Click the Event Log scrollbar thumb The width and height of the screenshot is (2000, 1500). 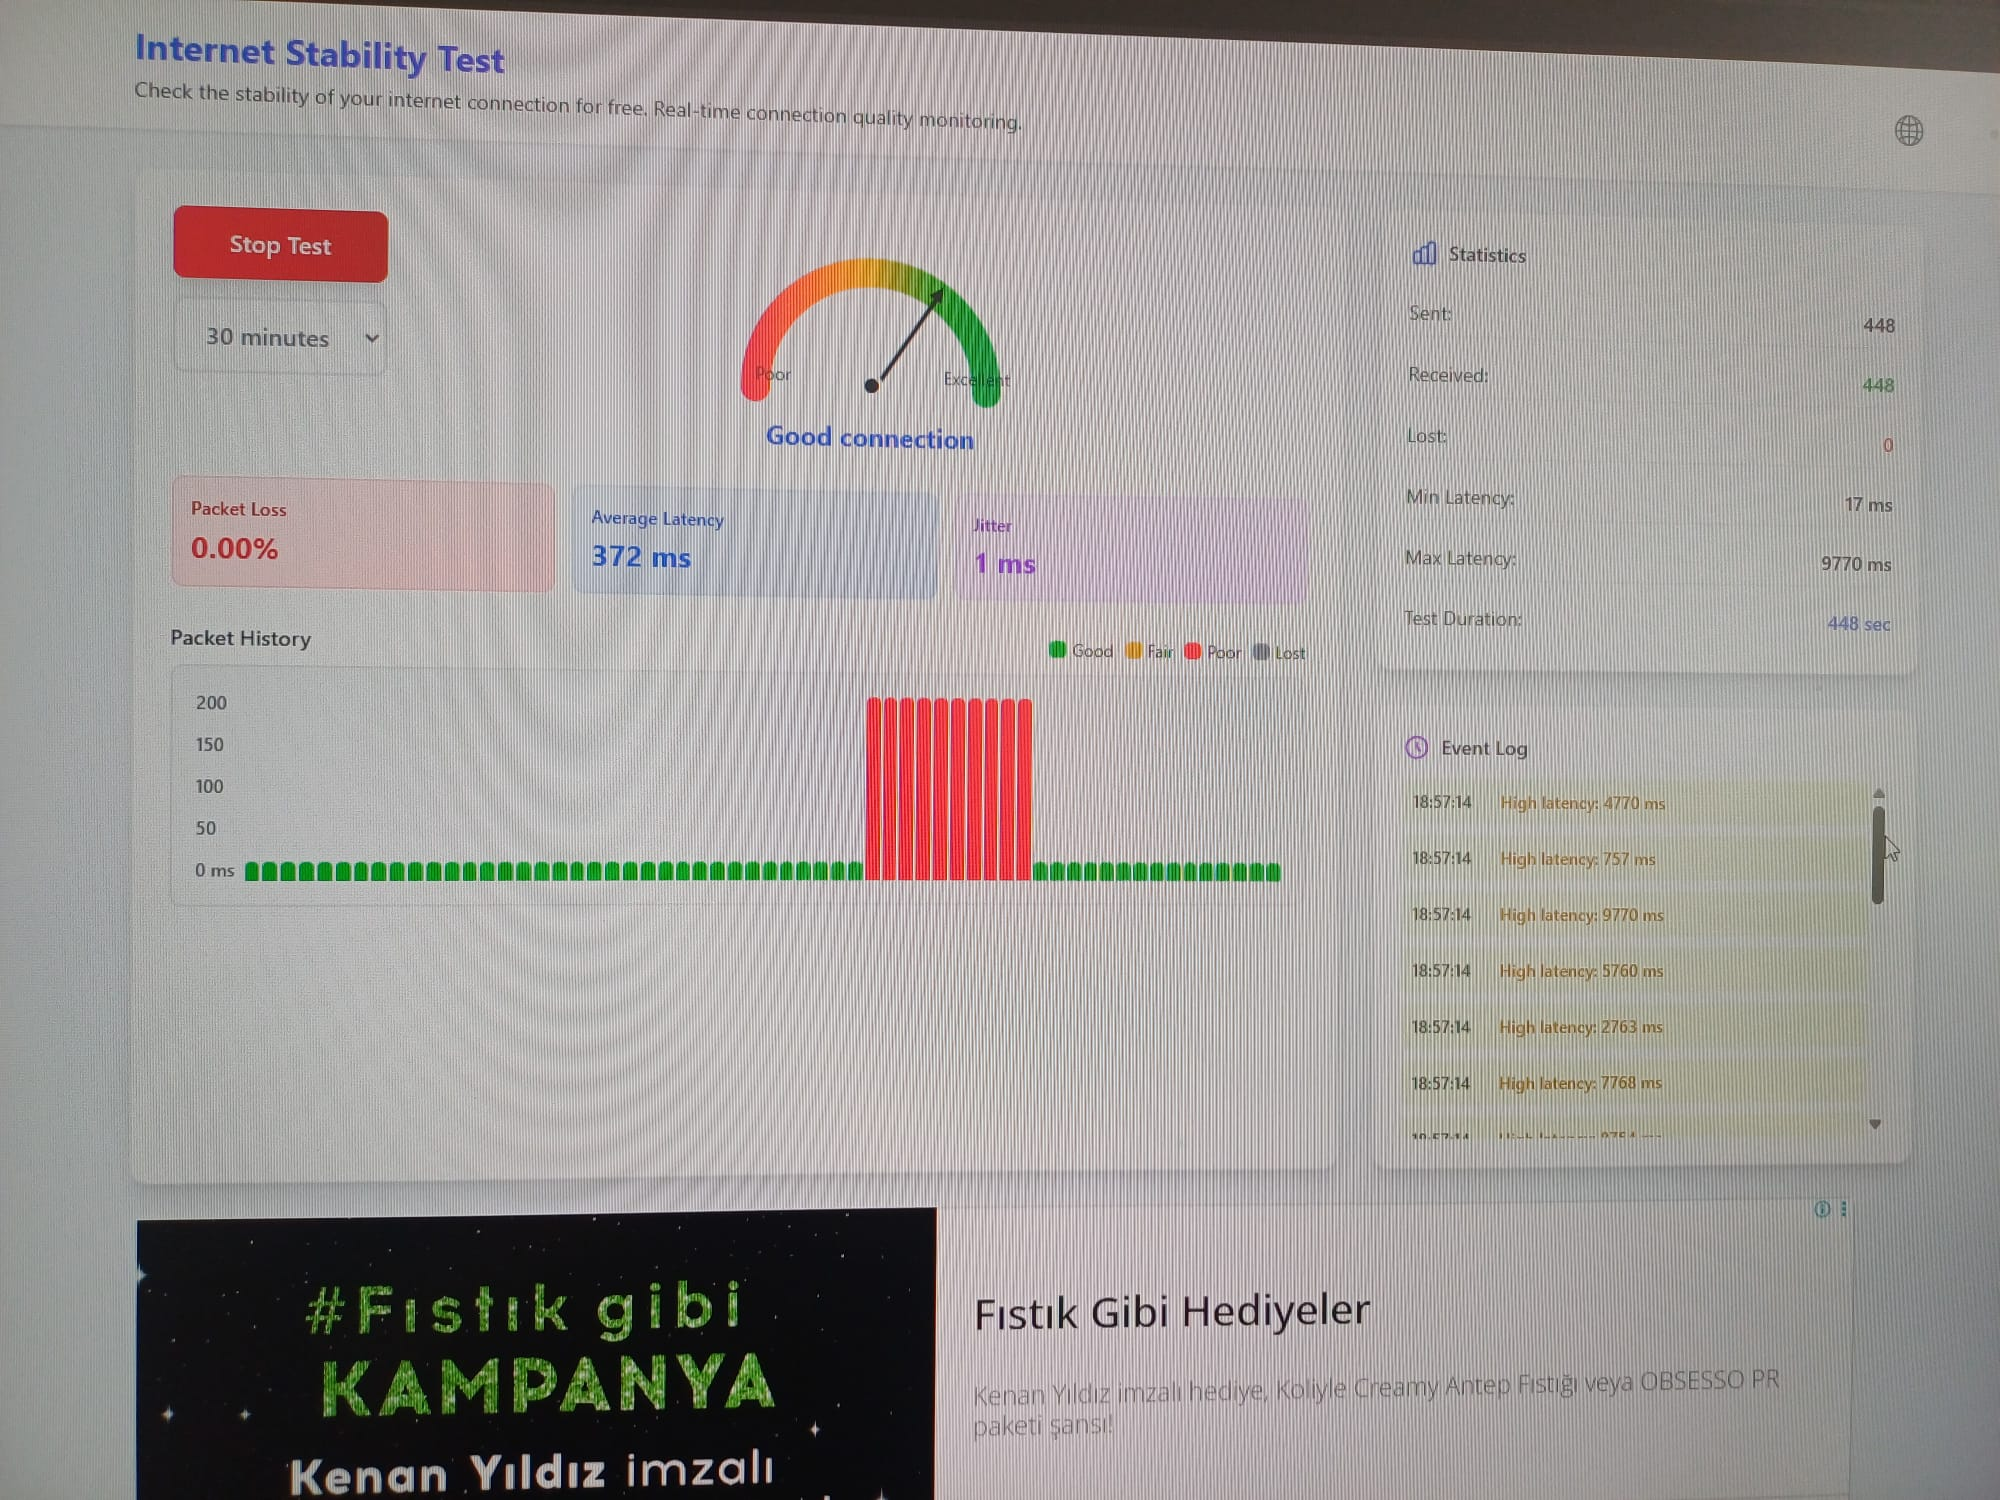coord(1878,855)
